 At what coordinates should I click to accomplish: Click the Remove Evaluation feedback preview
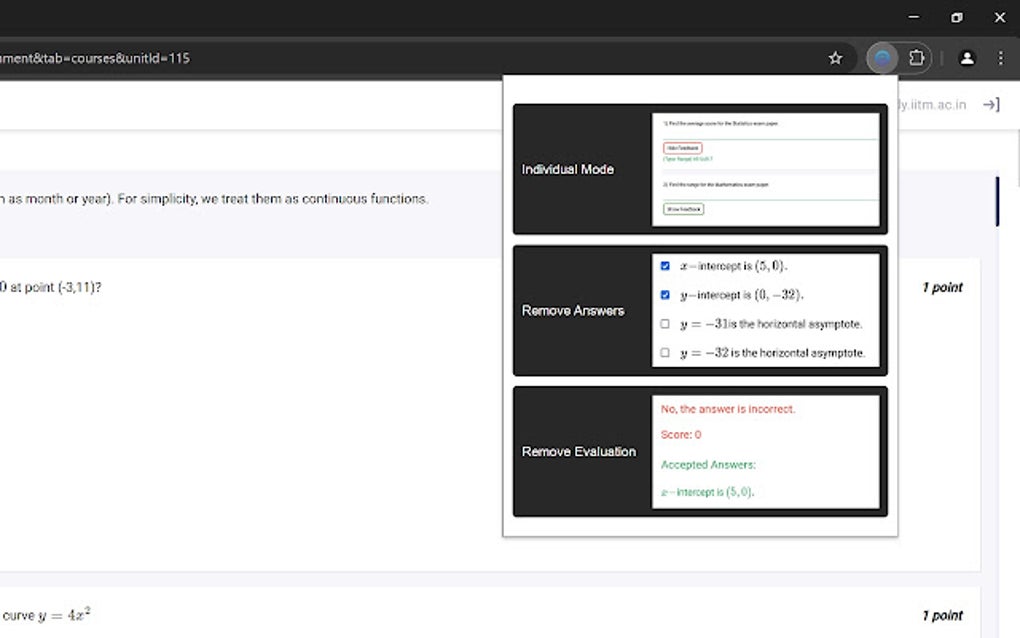tap(767, 451)
